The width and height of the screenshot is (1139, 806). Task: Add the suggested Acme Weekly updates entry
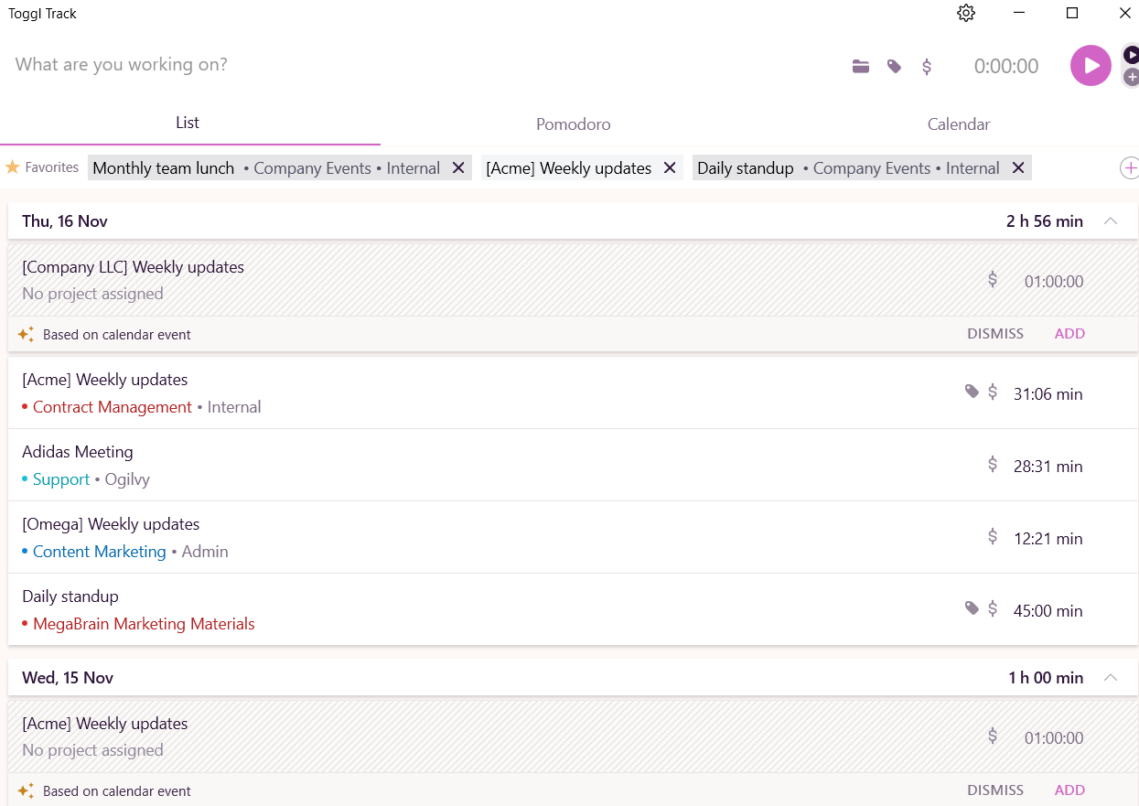[1069, 790]
